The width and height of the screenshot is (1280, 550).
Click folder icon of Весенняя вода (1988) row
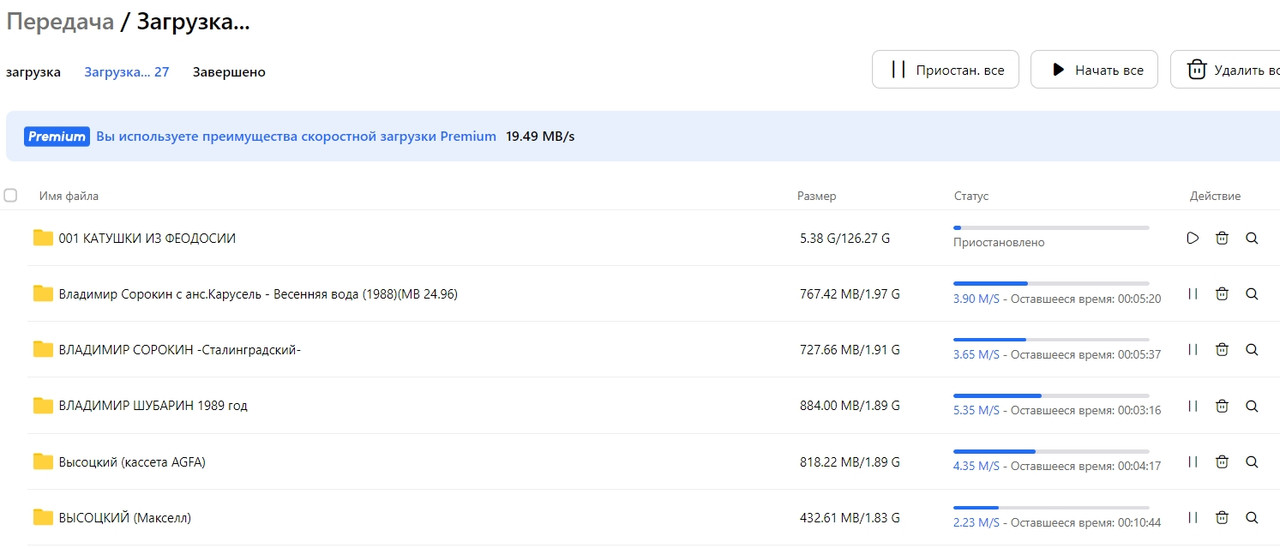43,294
